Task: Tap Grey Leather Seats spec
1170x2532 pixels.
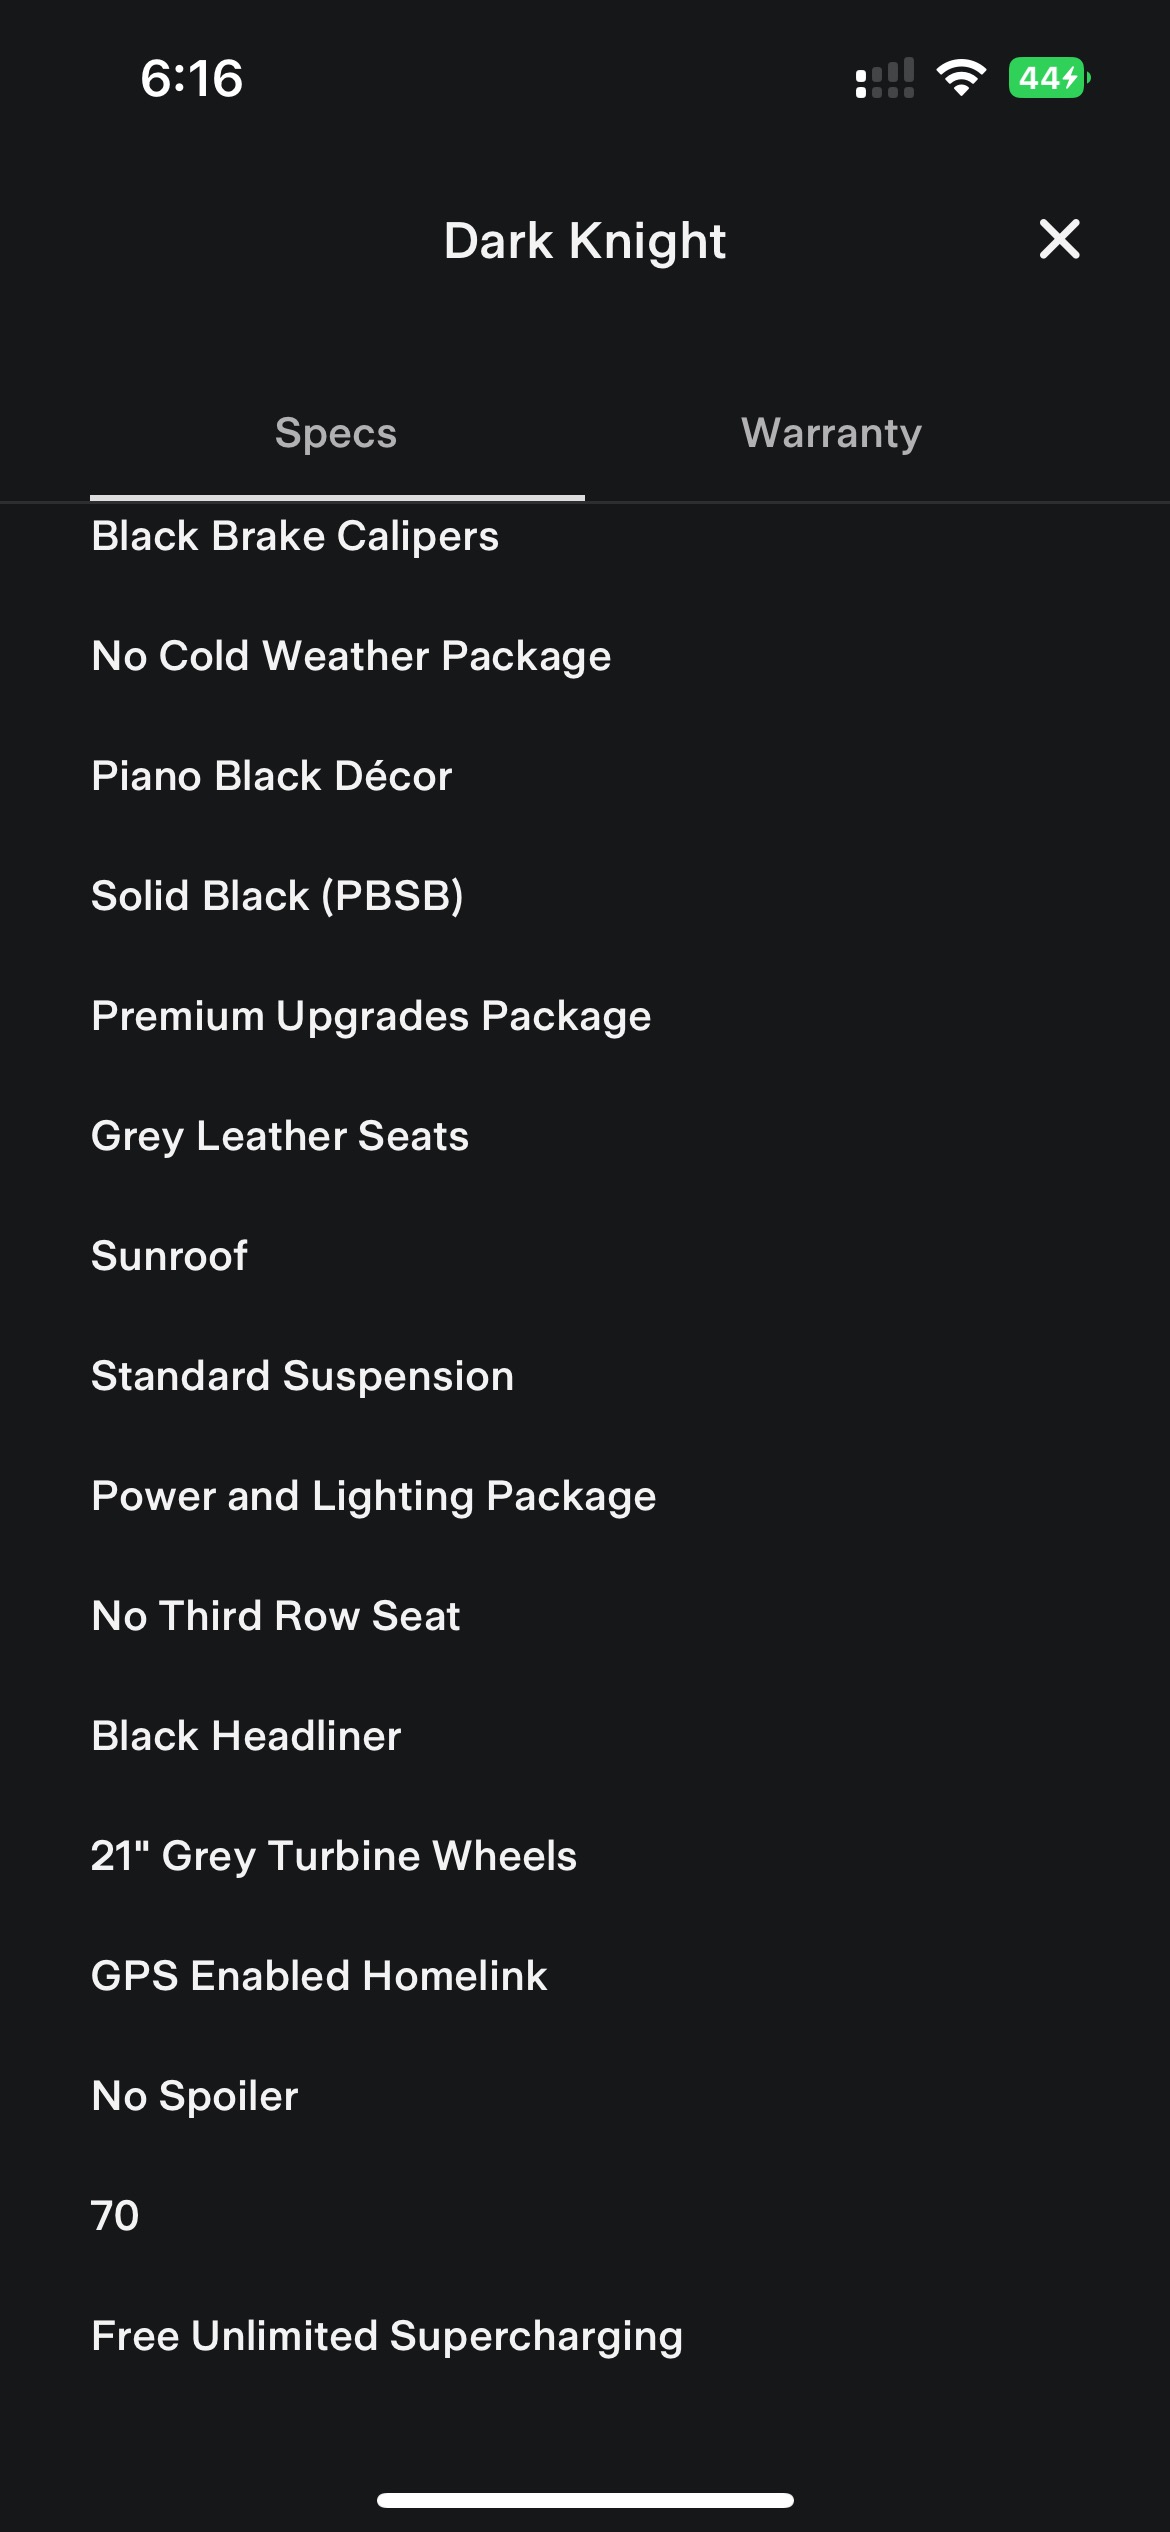Action: (280, 1136)
